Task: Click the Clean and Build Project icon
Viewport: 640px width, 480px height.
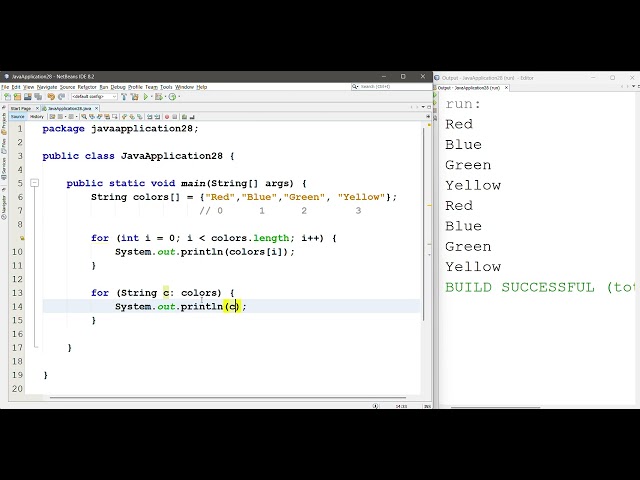Action: [135, 97]
